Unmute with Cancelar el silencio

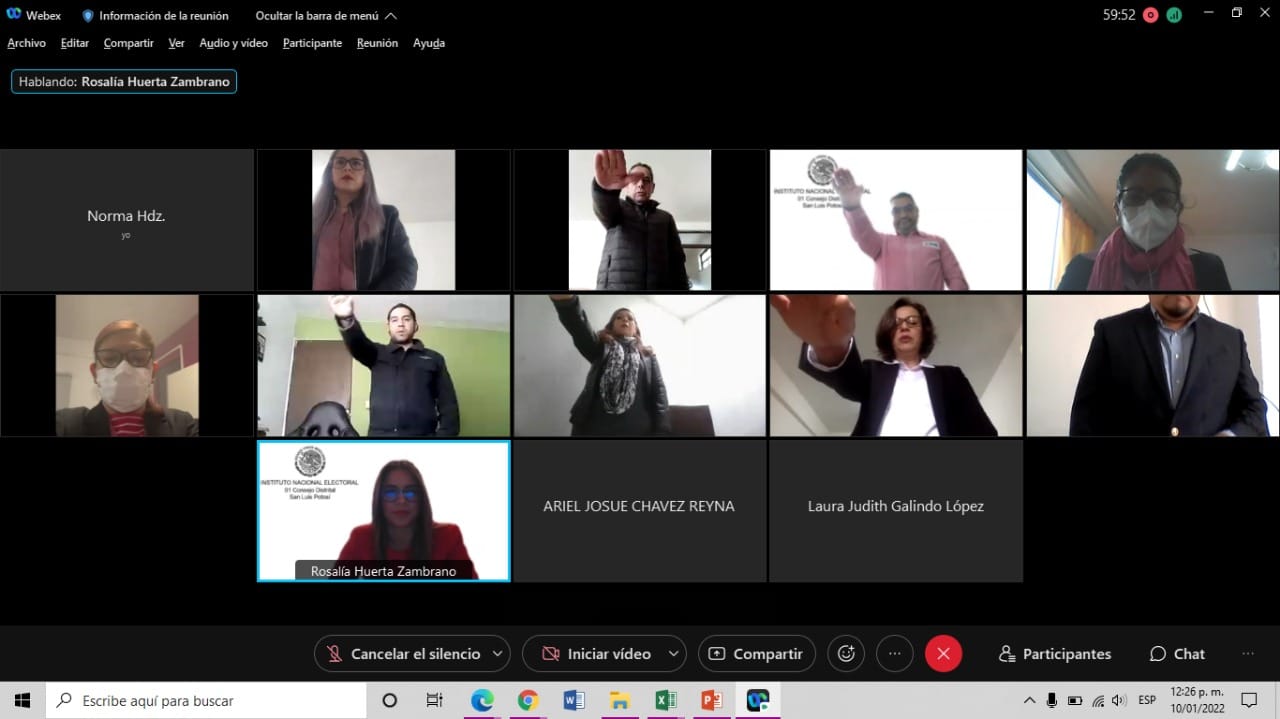tap(404, 654)
